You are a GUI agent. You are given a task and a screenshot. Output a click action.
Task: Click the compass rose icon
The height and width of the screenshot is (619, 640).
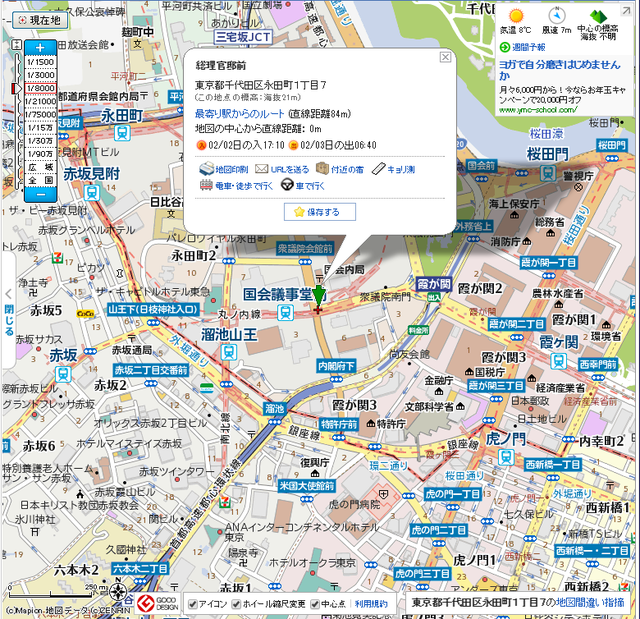[x=118, y=592]
